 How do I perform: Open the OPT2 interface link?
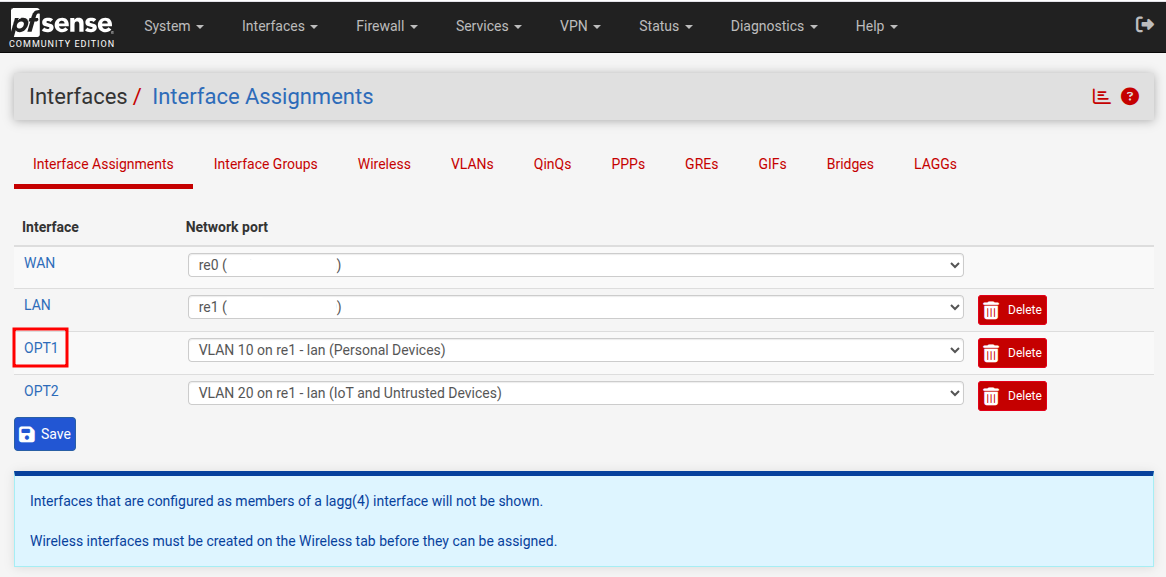click(x=41, y=390)
